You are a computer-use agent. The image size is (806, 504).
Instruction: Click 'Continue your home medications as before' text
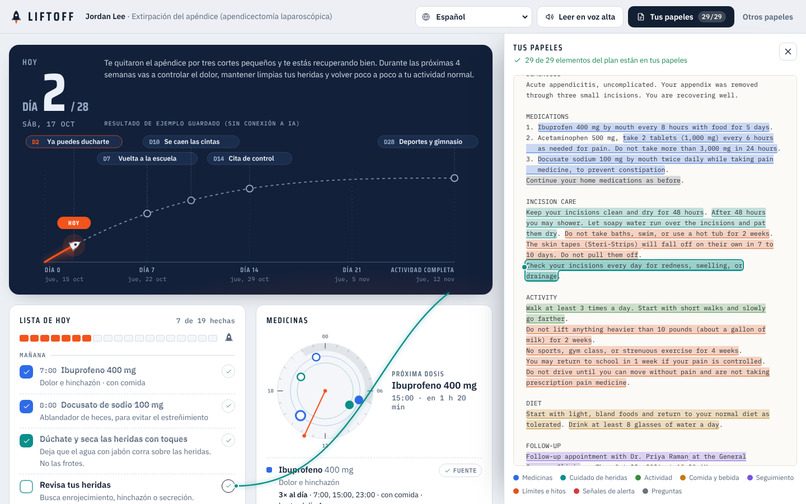tap(603, 181)
